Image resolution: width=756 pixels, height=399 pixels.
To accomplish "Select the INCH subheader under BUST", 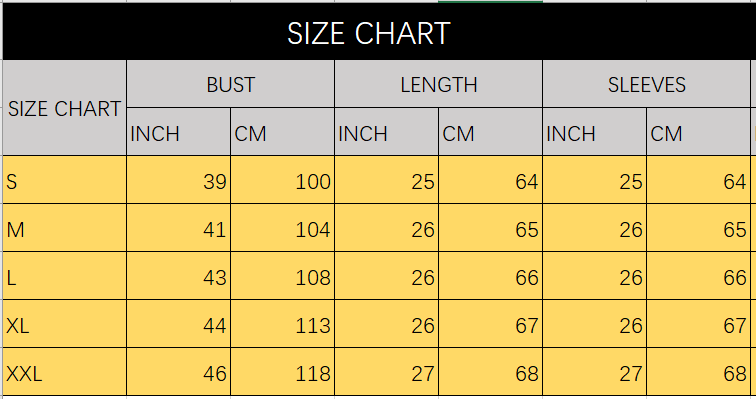I will click(x=178, y=132).
